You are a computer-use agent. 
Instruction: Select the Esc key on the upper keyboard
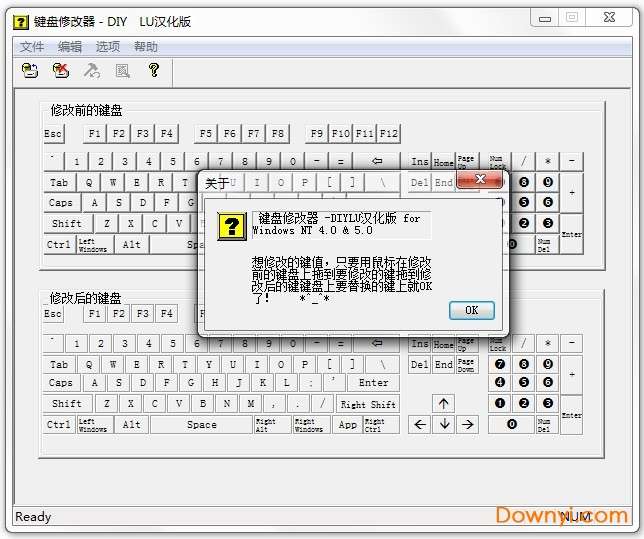click(53, 134)
